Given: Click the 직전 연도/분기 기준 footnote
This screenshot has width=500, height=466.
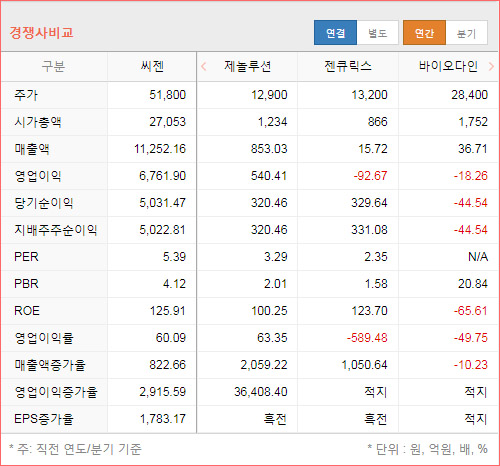Looking at the screenshot, I should [75, 449].
